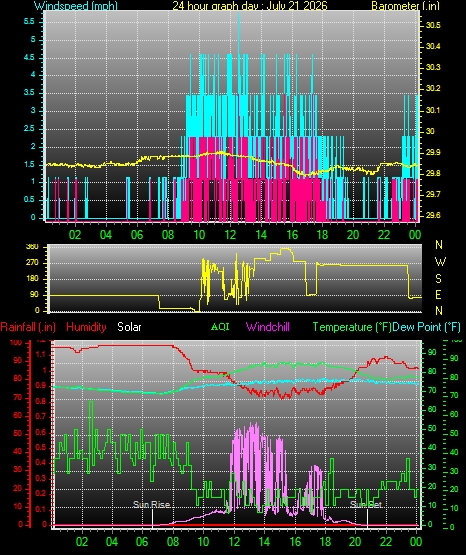
Task: Select the Windchill legend label
Action: 267,326
